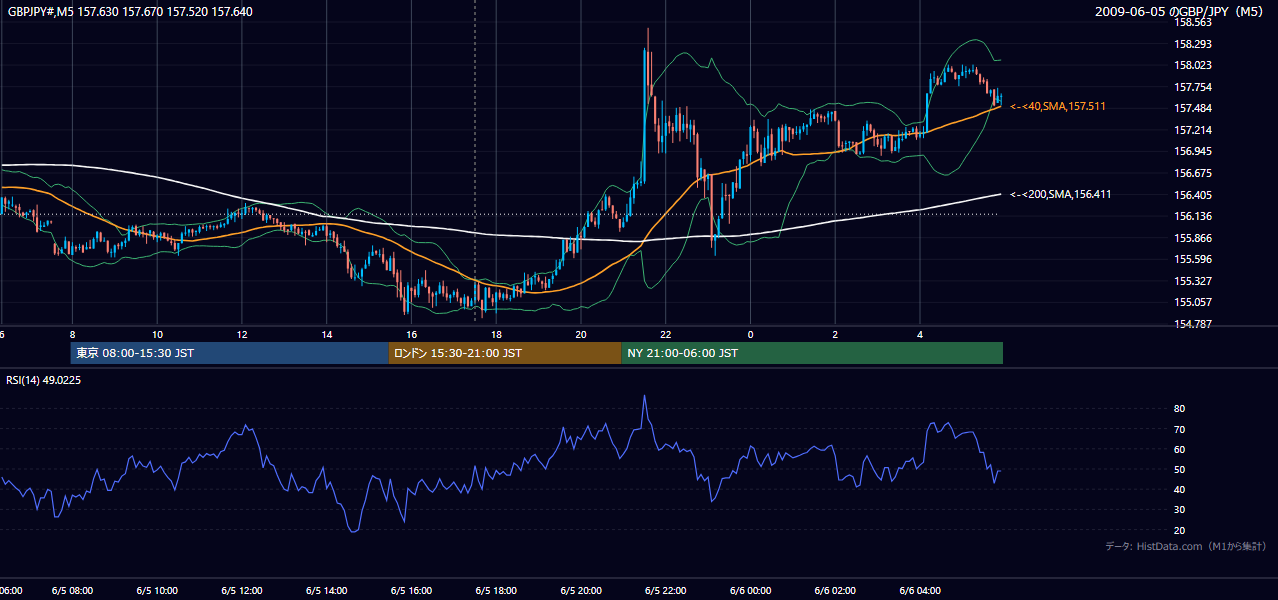The height and width of the screenshot is (600, 1278).
Task: Click hour tick 16 under the price chart
Action: click(x=411, y=334)
